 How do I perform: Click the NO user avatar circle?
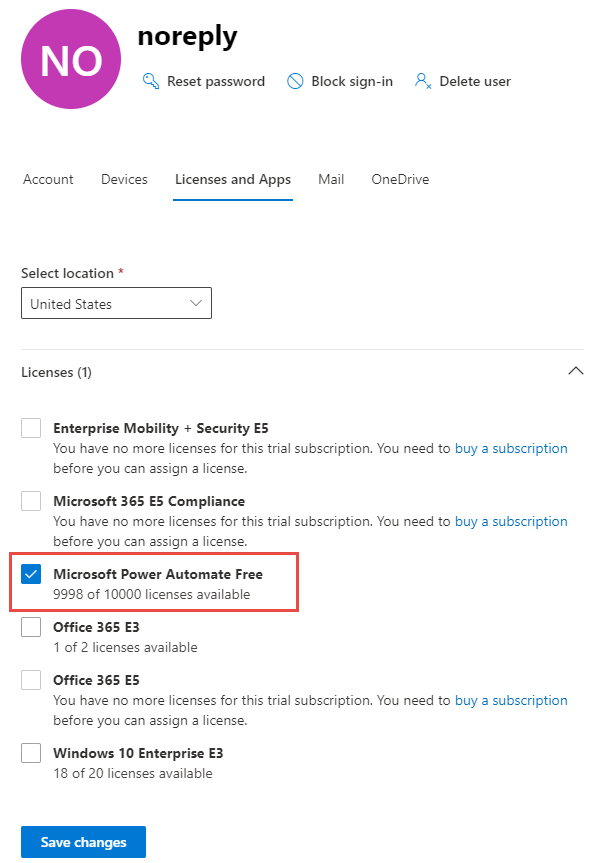pyautogui.click(x=72, y=61)
